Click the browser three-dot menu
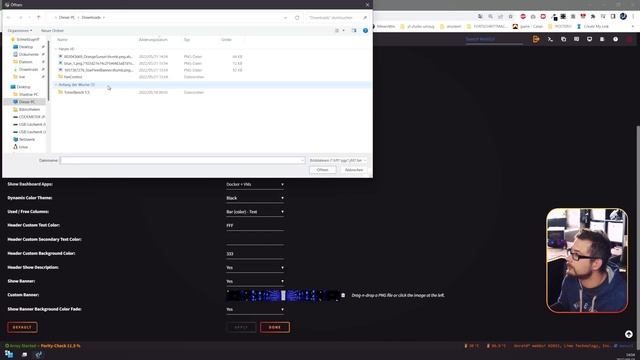The image size is (640, 360). (x=633, y=16)
